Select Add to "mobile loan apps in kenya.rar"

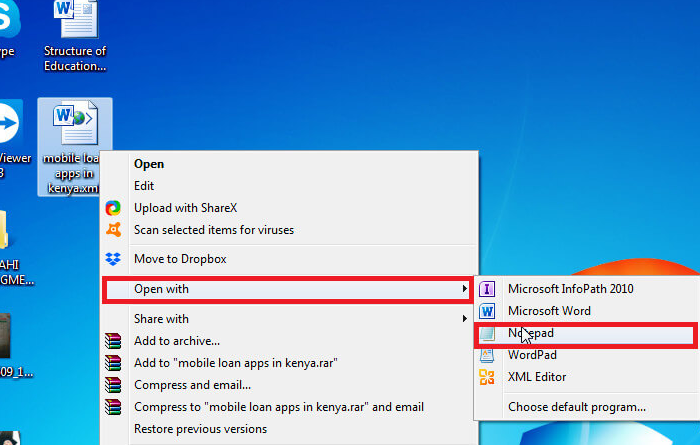coord(236,362)
